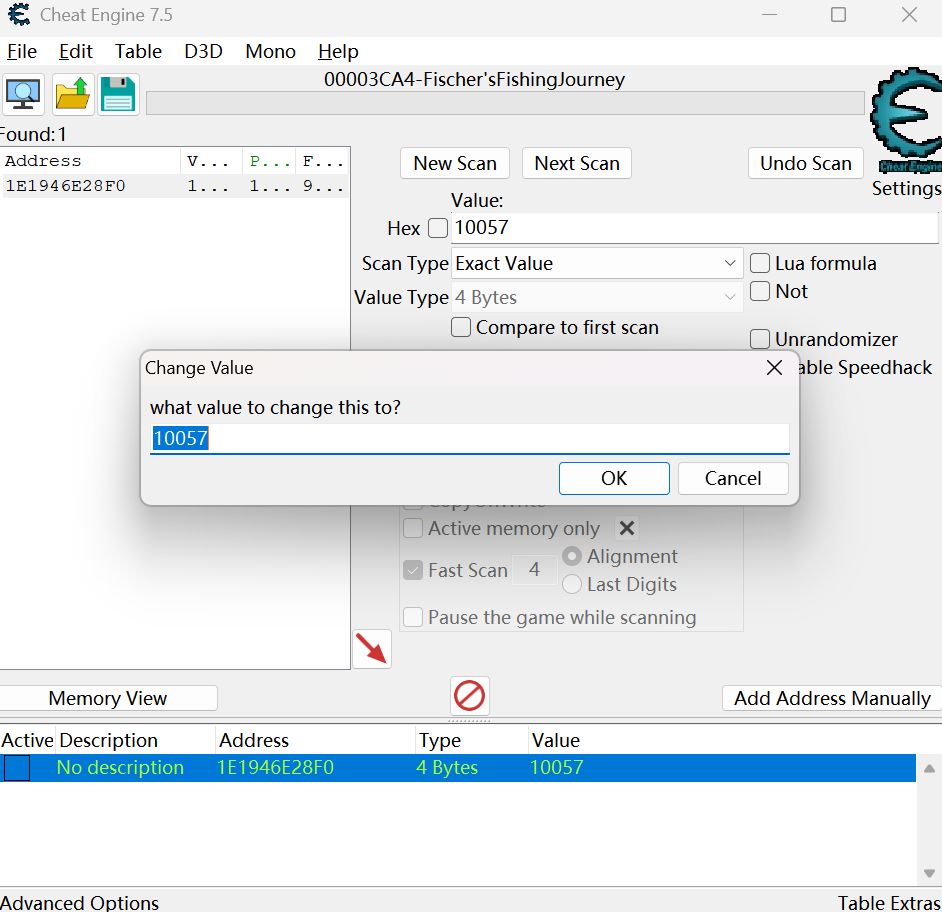
Task: Open the Help menu
Action: [x=338, y=52]
